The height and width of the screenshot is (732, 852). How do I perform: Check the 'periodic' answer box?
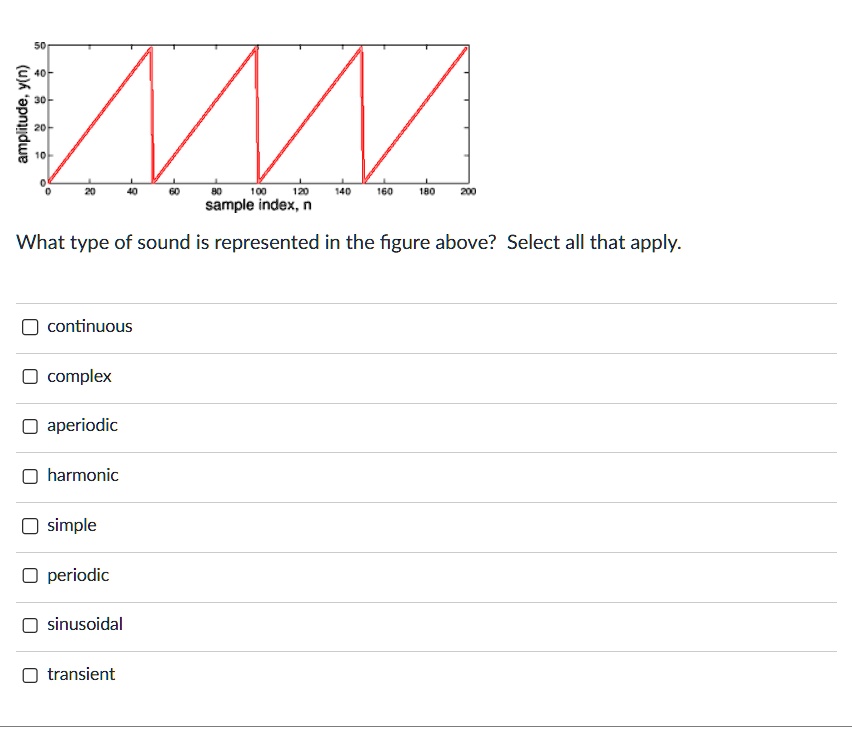pyautogui.click(x=30, y=575)
